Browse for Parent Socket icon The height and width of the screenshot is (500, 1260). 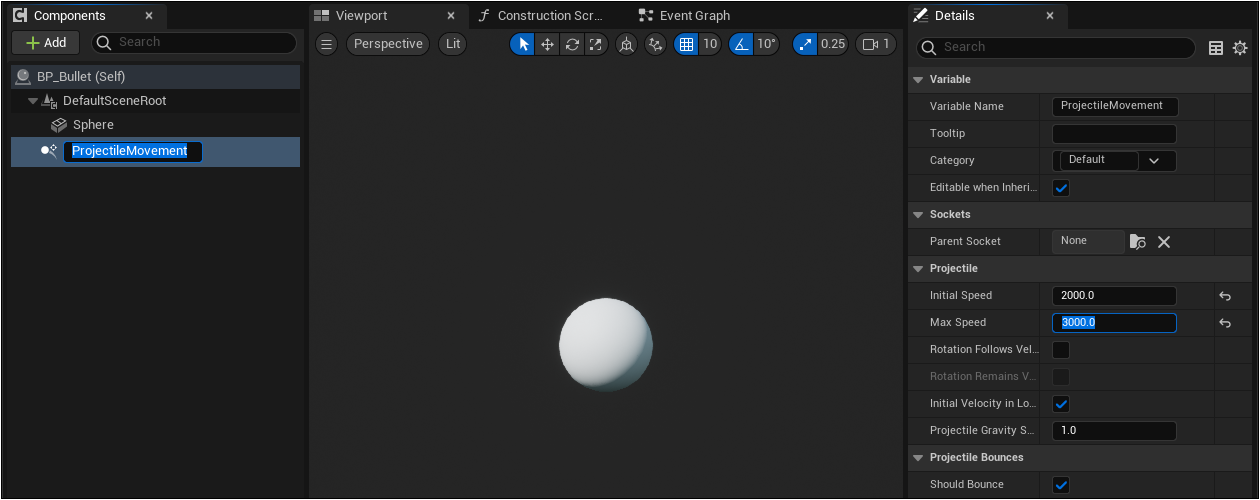point(1138,242)
